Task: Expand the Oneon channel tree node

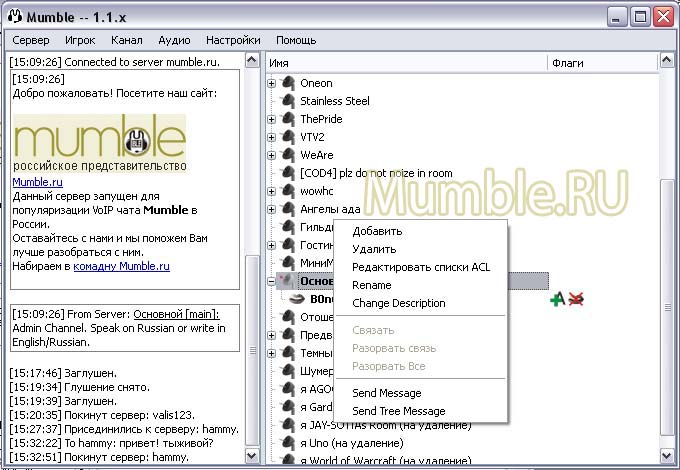Action: (x=272, y=83)
